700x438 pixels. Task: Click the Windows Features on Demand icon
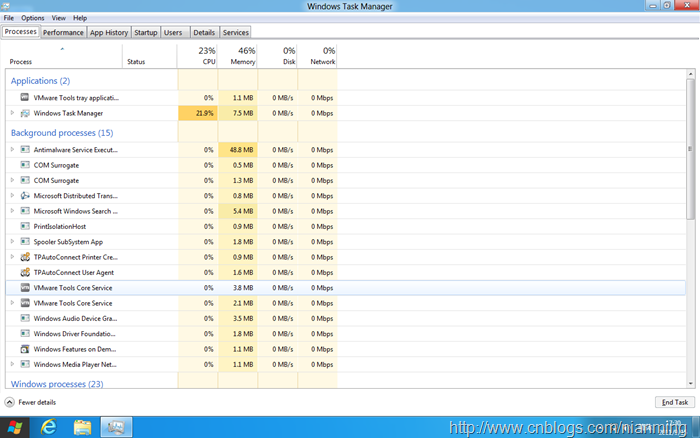(25, 349)
